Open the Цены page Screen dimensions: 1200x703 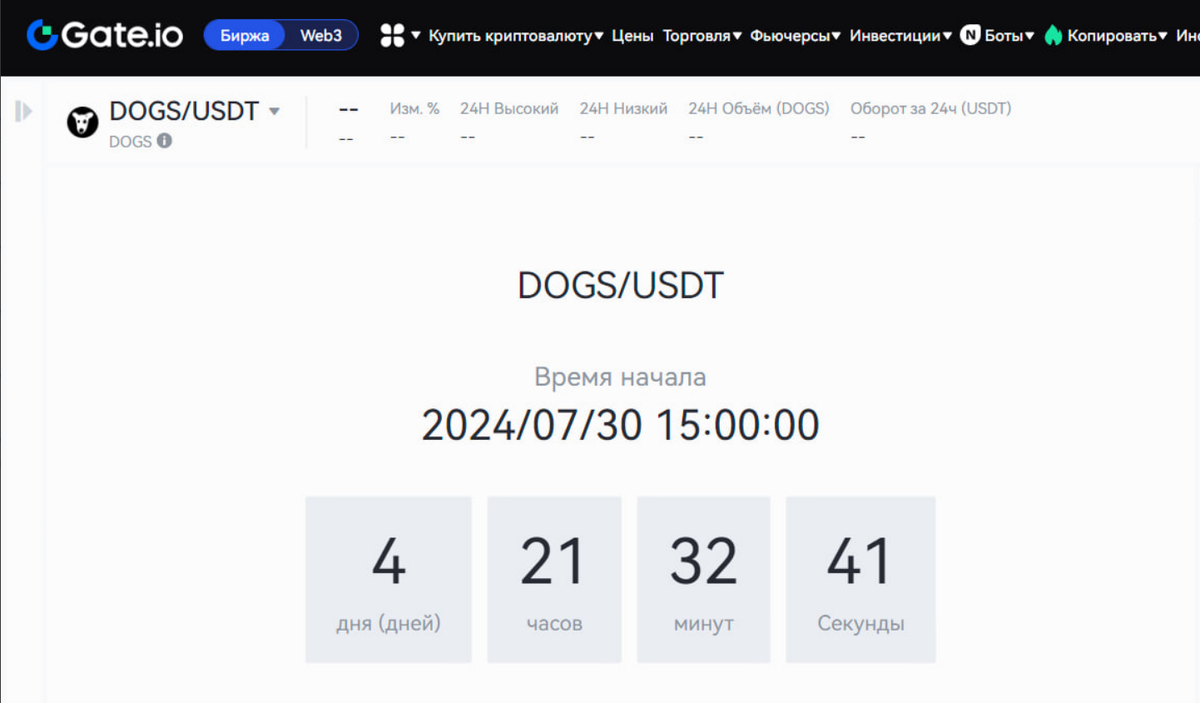pos(632,35)
